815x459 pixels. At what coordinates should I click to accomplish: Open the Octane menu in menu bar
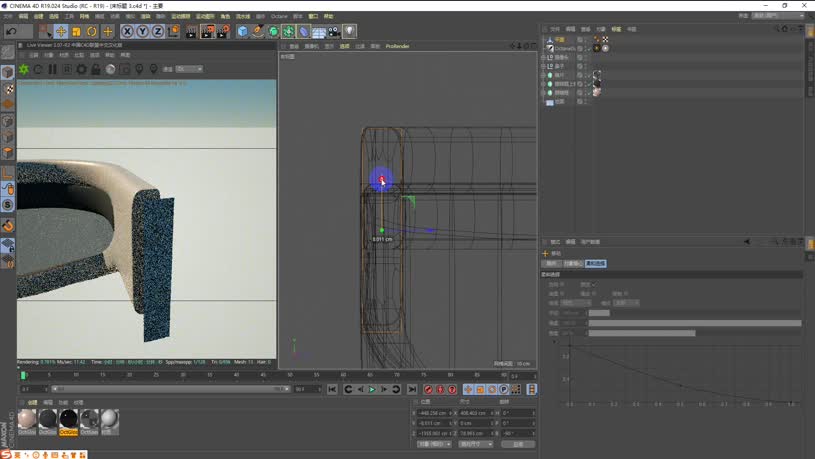click(x=279, y=17)
